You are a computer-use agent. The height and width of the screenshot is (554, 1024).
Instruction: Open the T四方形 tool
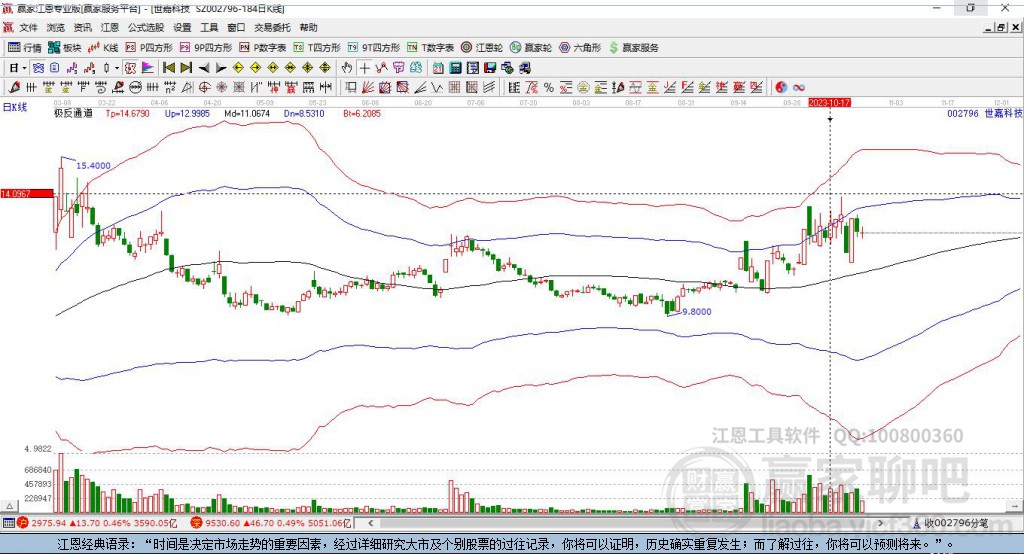tap(317, 48)
